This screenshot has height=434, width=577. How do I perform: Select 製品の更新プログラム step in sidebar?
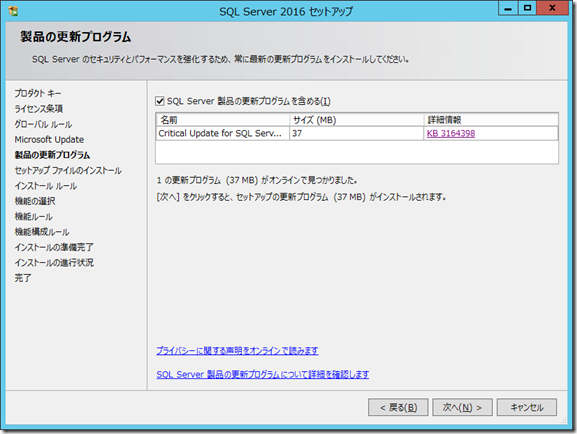click(x=52, y=155)
